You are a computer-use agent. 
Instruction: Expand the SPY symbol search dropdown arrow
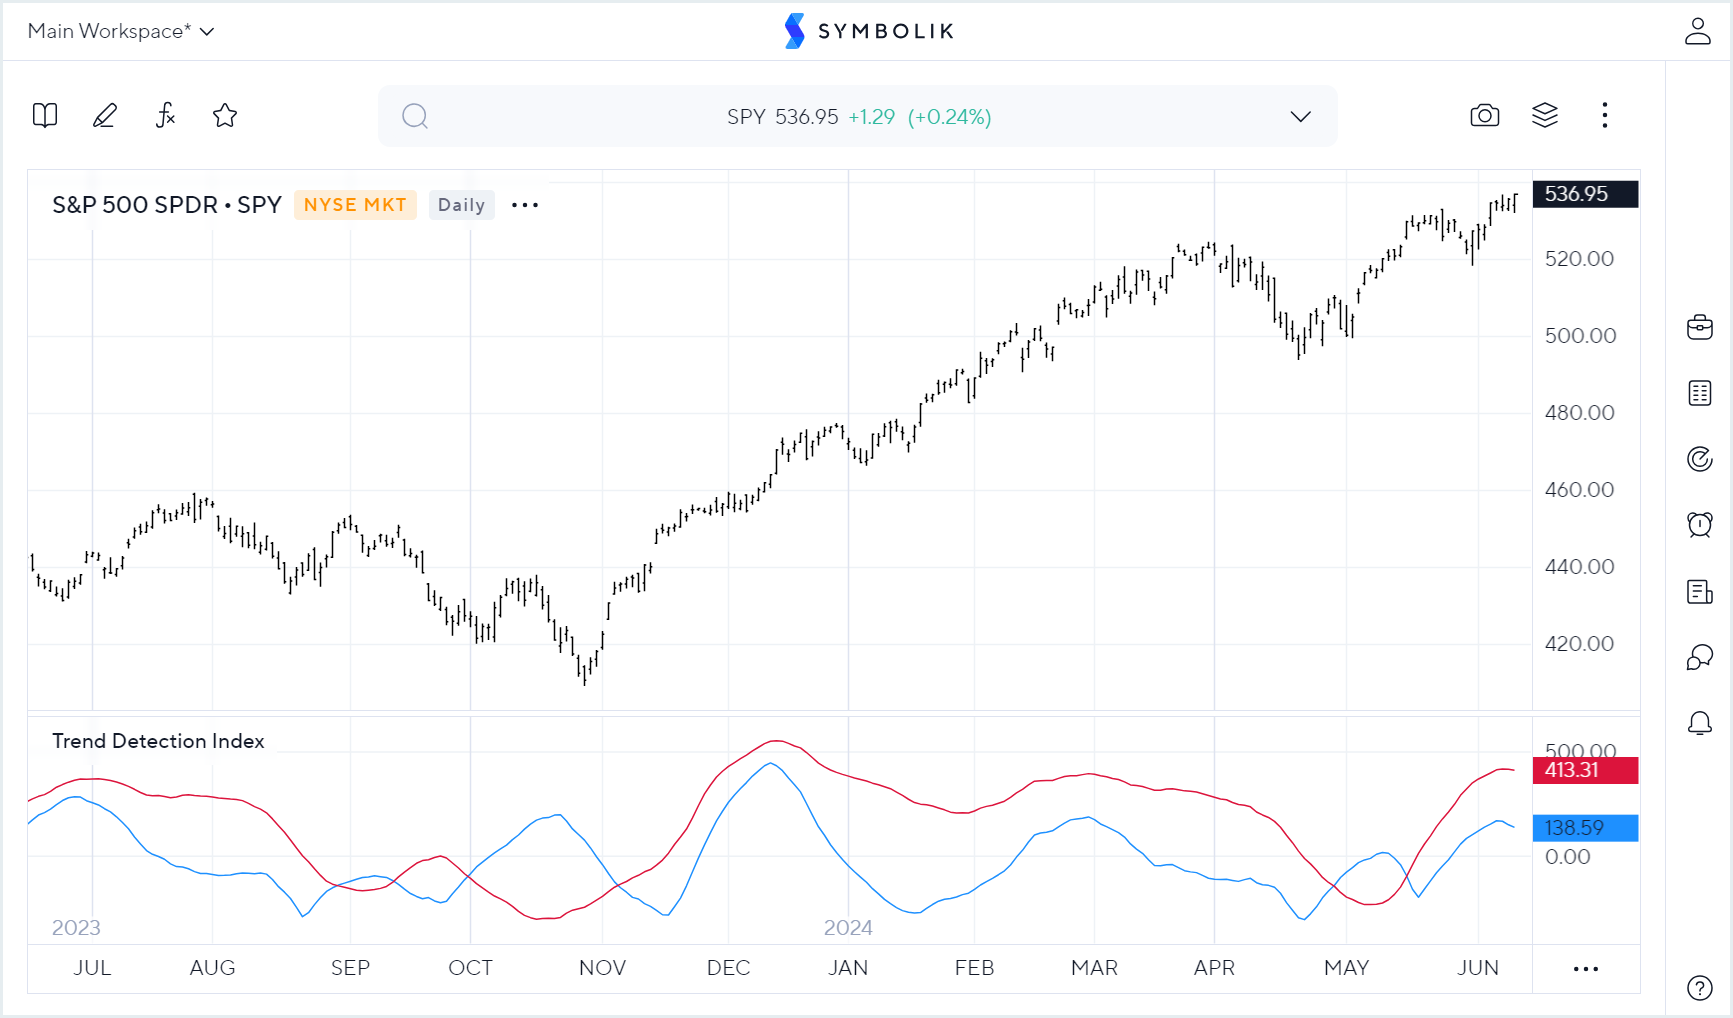coord(1300,117)
